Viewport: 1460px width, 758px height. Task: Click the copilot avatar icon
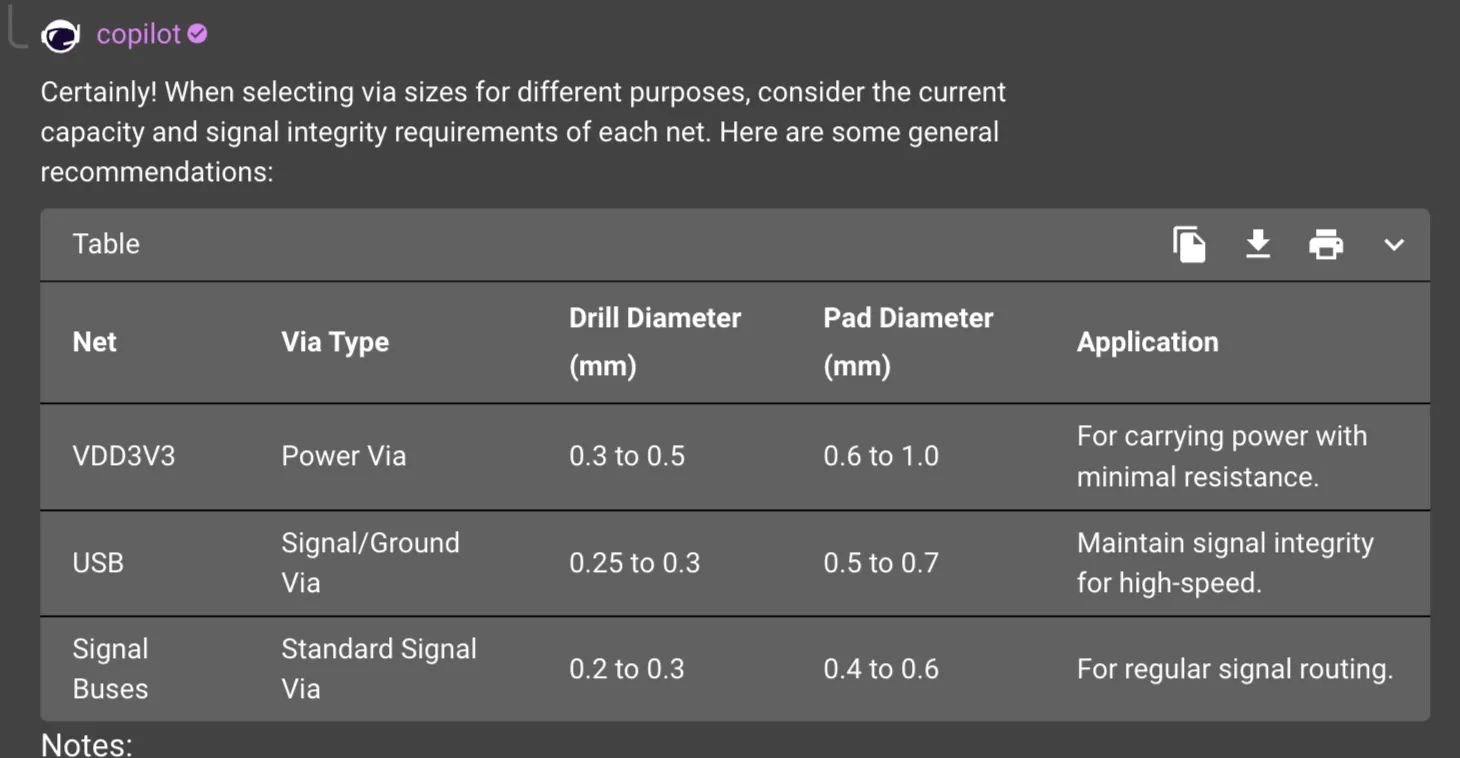click(x=60, y=36)
